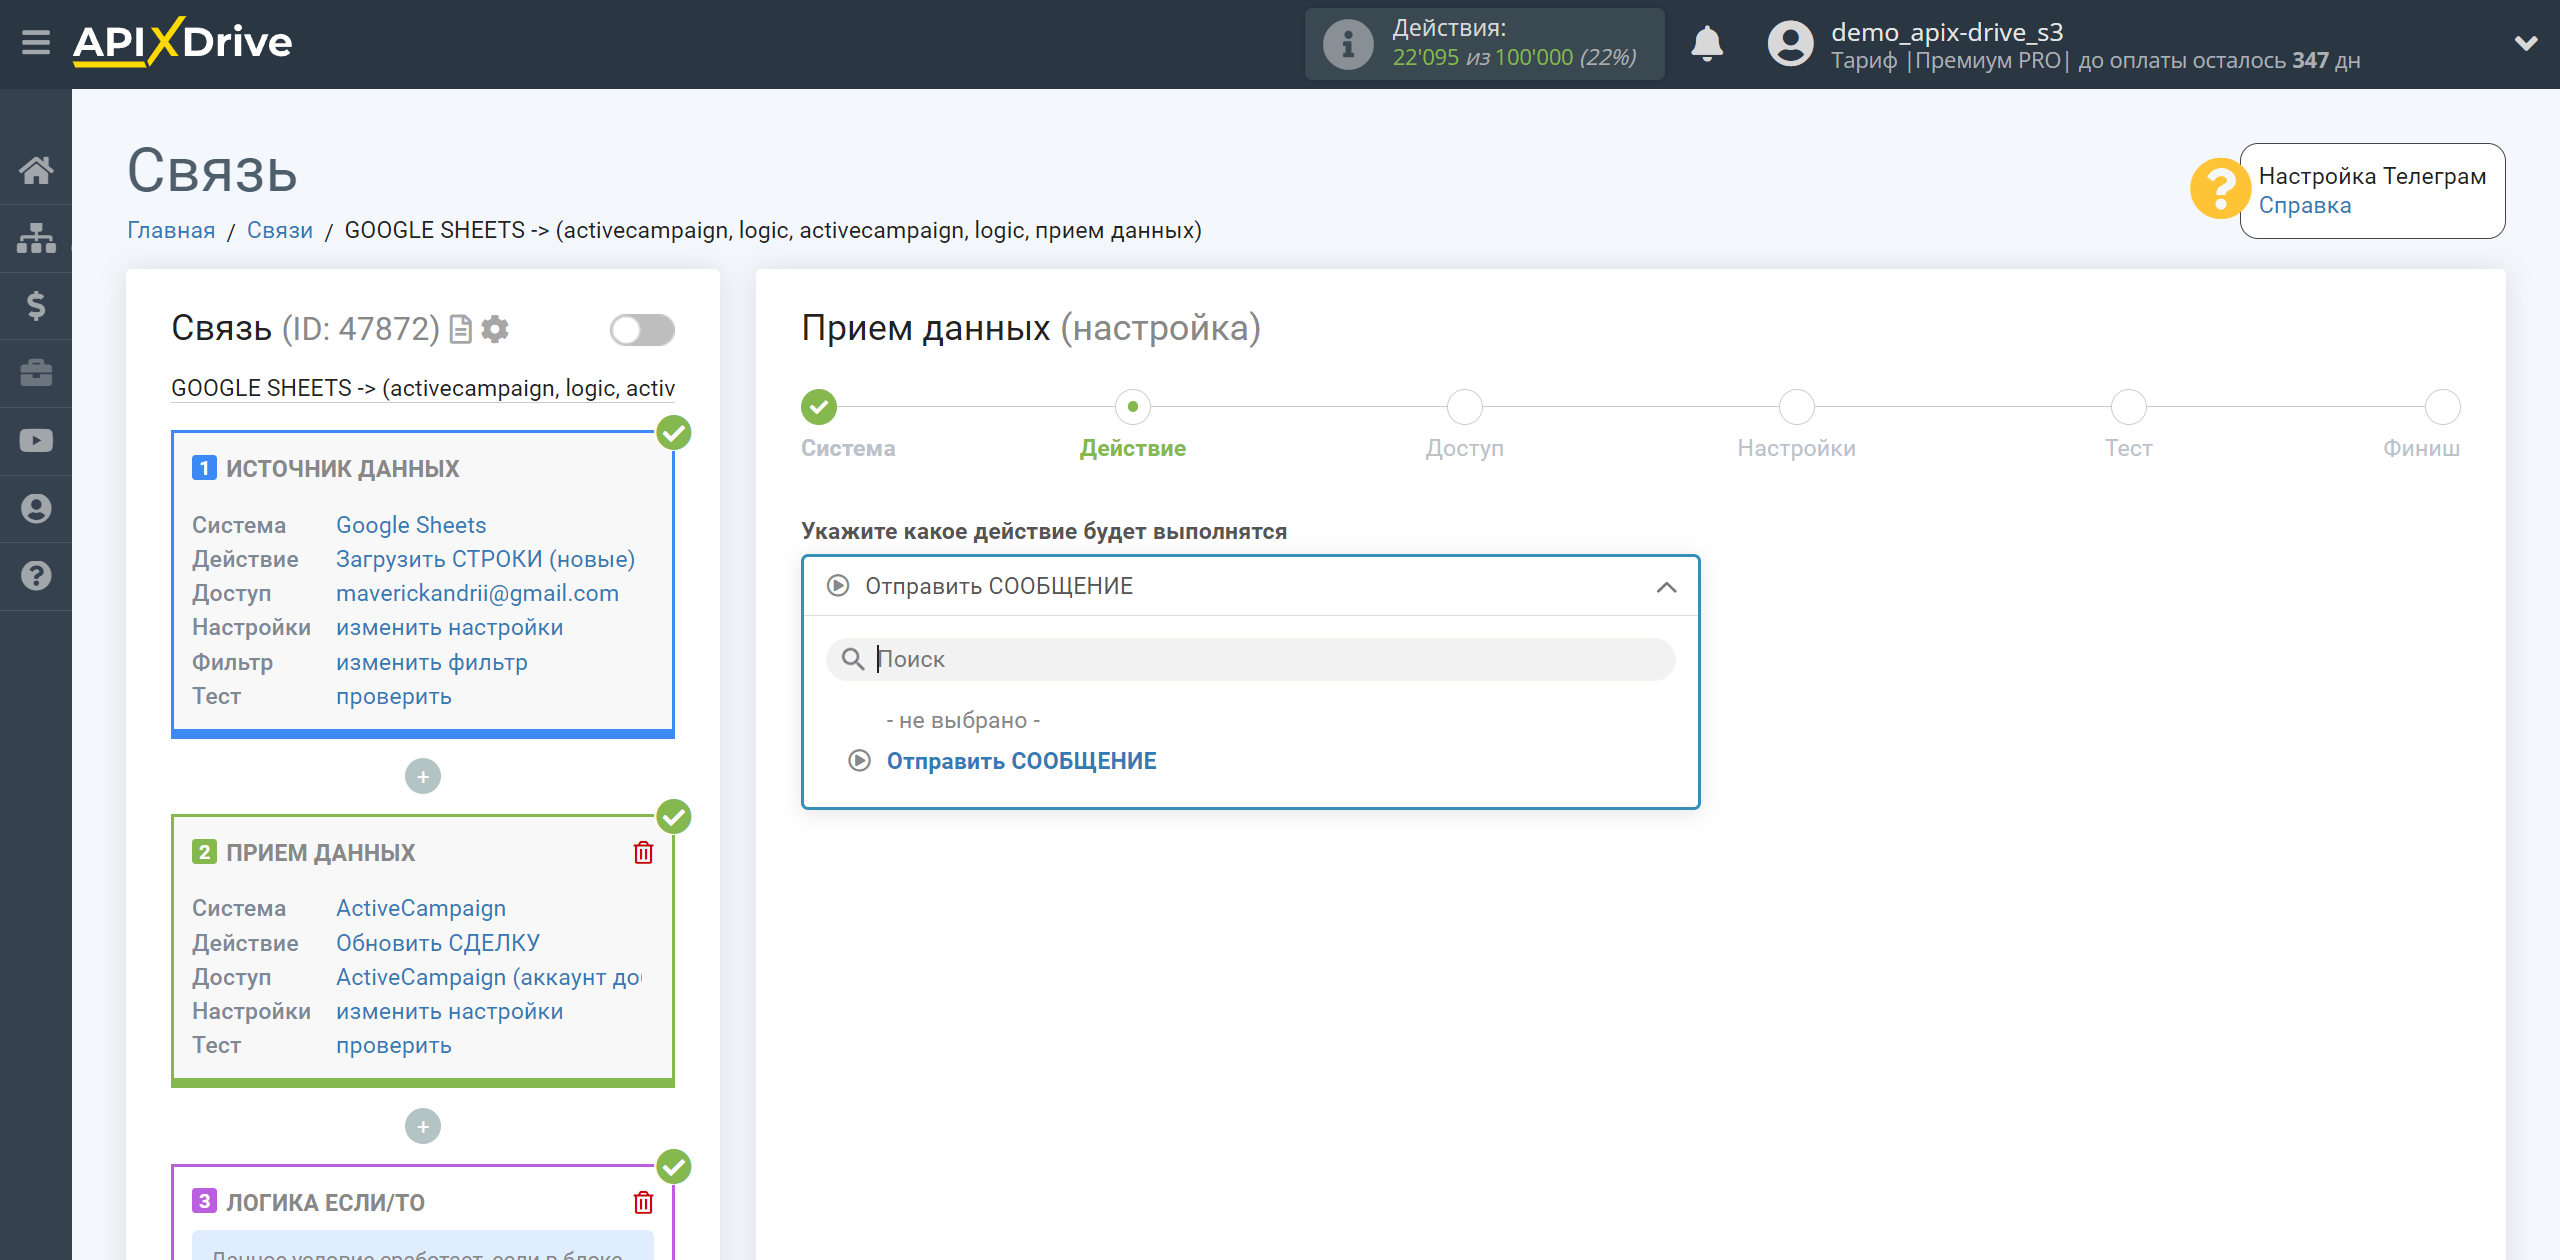Click the actions info icon
Image resolution: width=2560 pixels, height=1260 pixels.
[1347, 44]
